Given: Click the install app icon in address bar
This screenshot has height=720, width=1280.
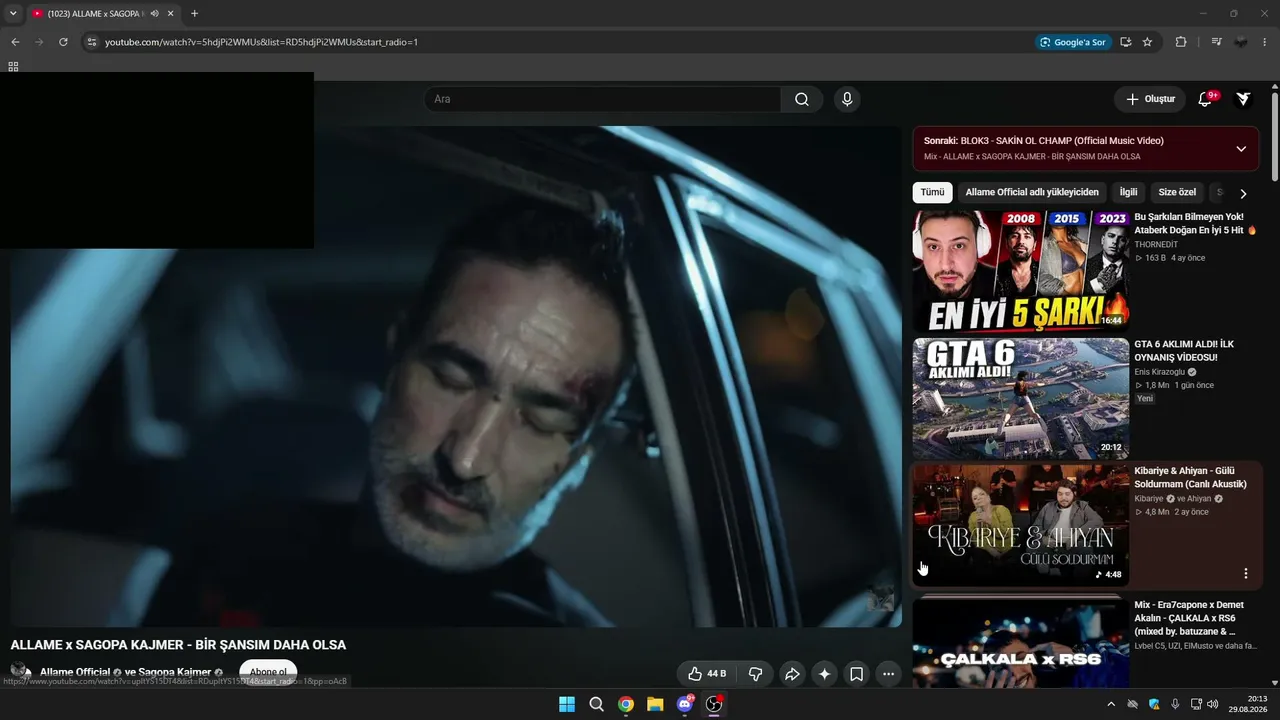Looking at the screenshot, I should tap(1126, 42).
